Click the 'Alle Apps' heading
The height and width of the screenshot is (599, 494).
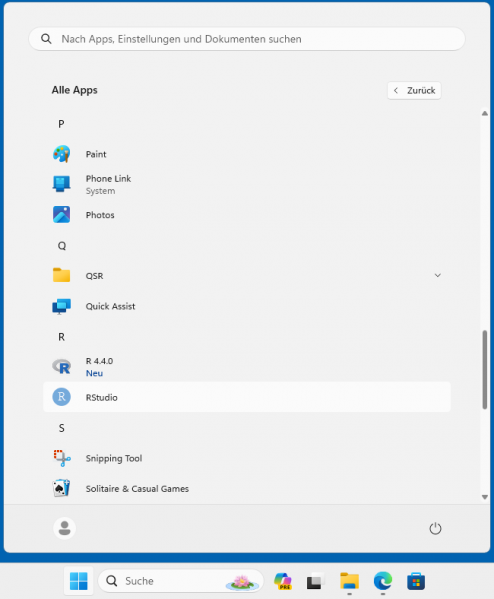point(75,90)
